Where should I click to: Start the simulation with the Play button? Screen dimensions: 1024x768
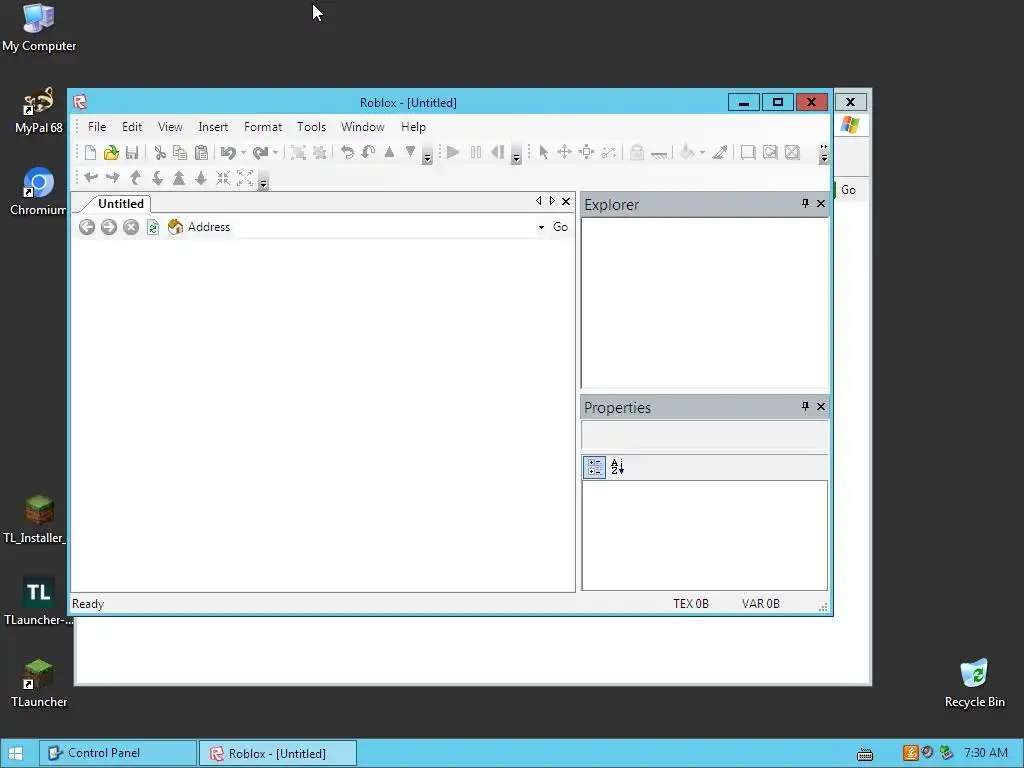[x=453, y=153]
